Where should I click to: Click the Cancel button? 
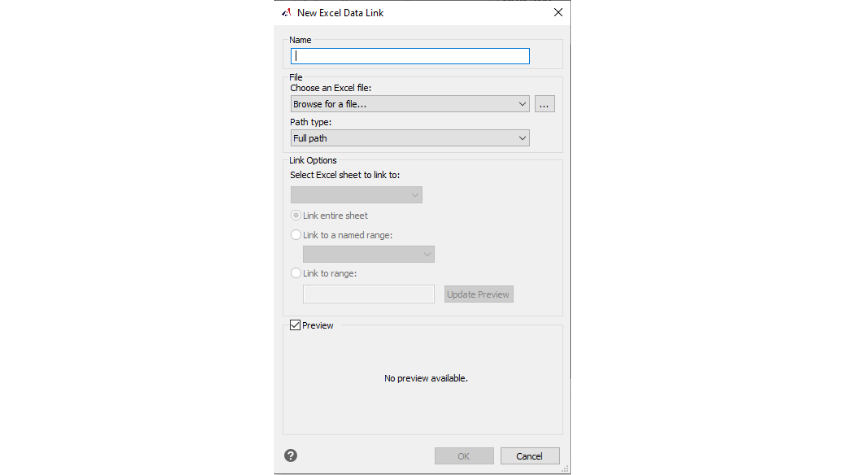pyautogui.click(x=530, y=456)
